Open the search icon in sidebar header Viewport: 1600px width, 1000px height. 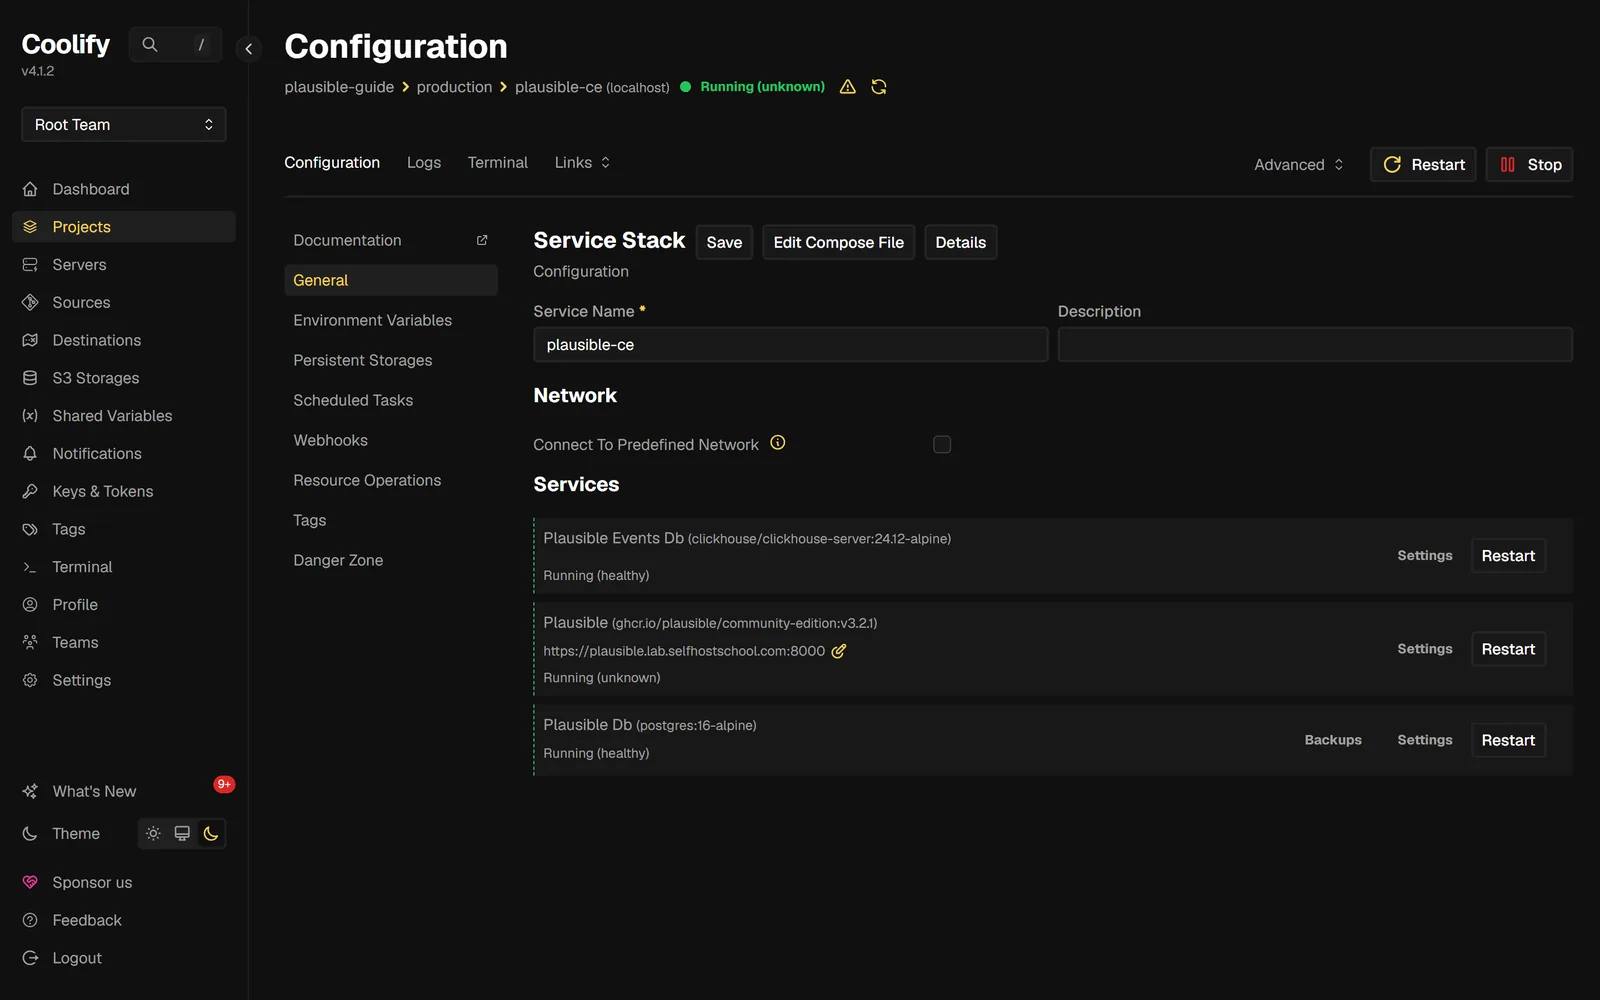pos(150,45)
